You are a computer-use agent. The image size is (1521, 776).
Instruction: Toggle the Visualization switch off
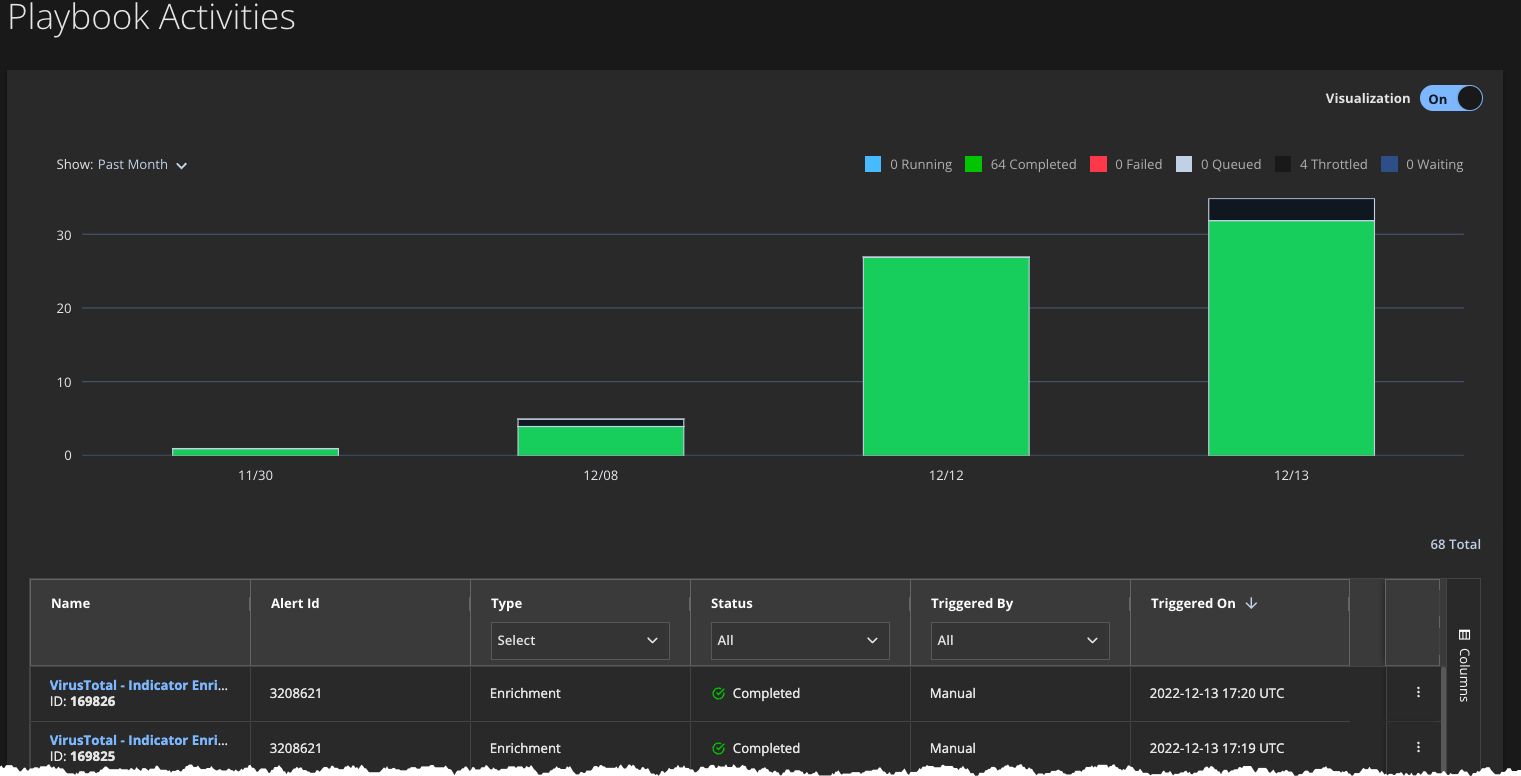[x=1451, y=99]
